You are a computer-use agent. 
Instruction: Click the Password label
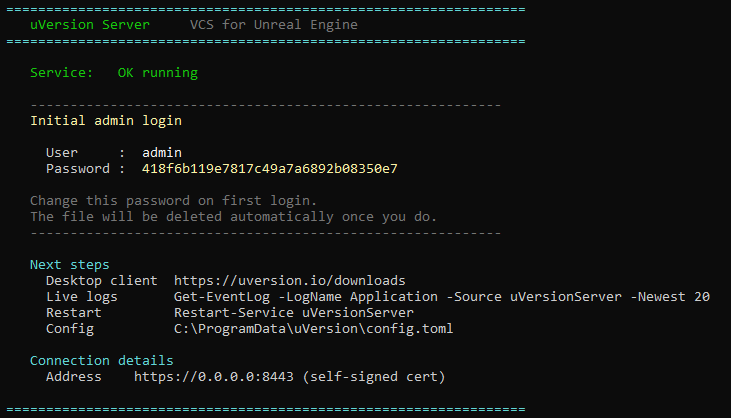[78, 169]
